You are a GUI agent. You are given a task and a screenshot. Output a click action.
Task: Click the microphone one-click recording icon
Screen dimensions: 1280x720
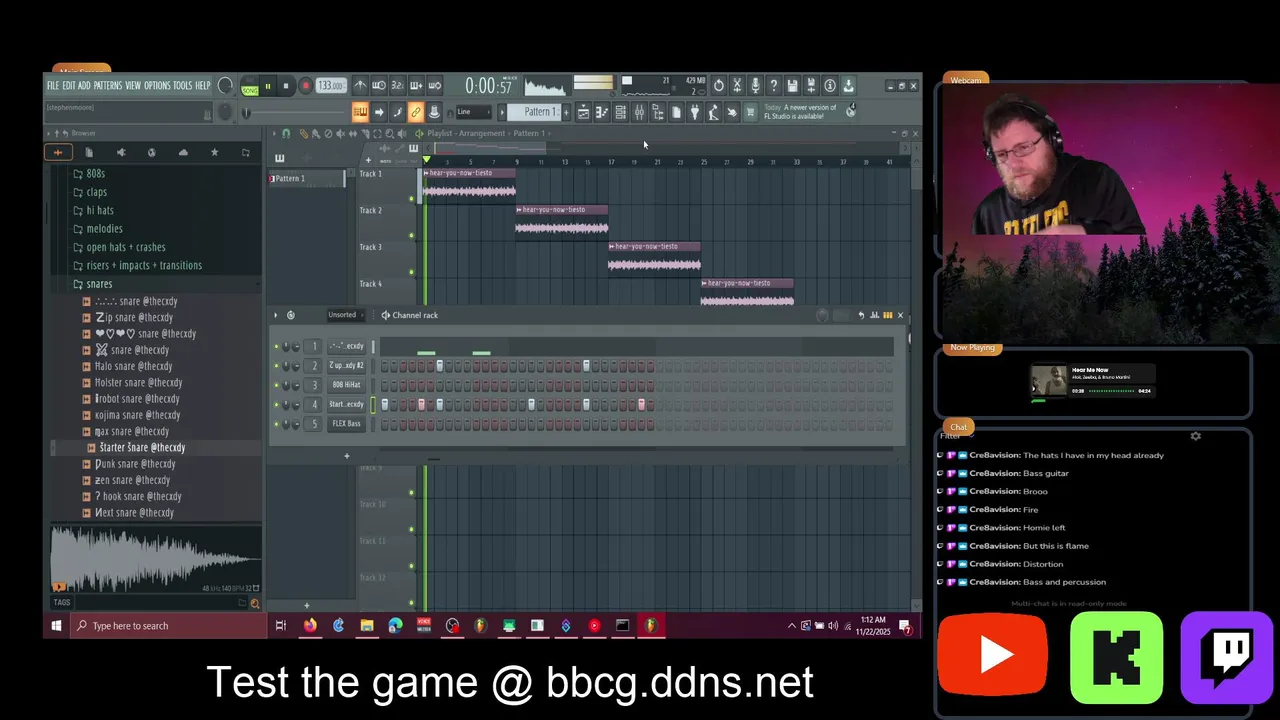(x=756, y=86)
